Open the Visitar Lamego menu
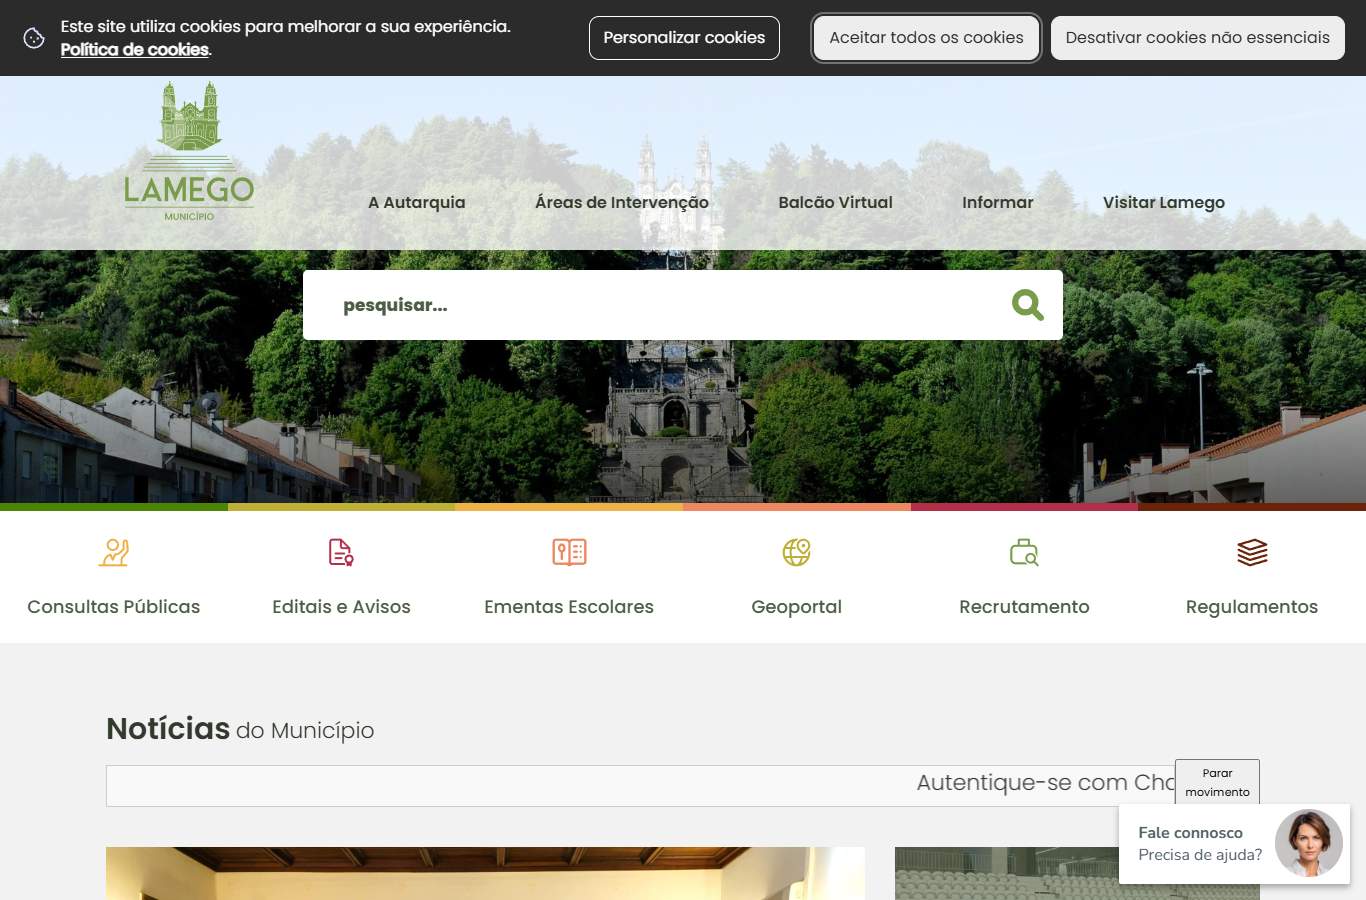1366x900 pixels. coord(1164,202)
